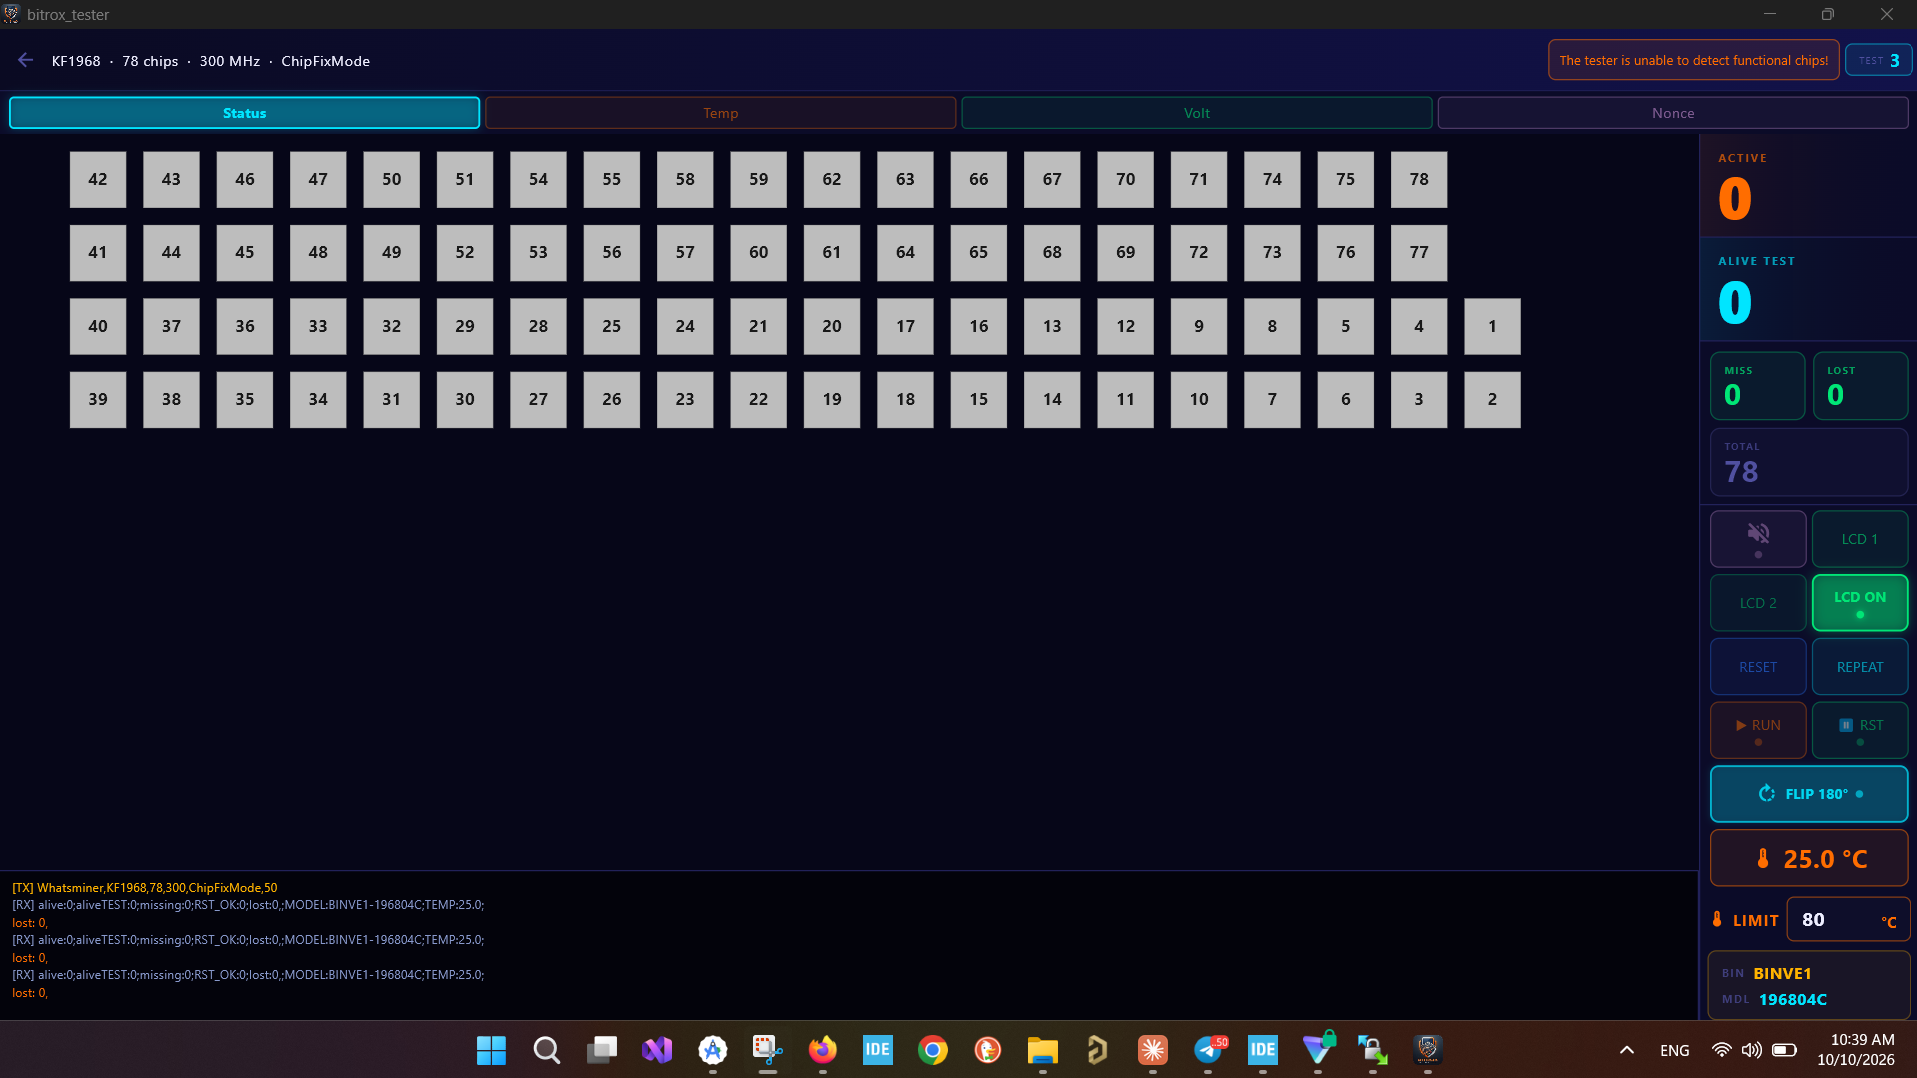Screen dimensions: 1917x1078
Task: Open the Nonce tab
Action: coord(1672,113)
